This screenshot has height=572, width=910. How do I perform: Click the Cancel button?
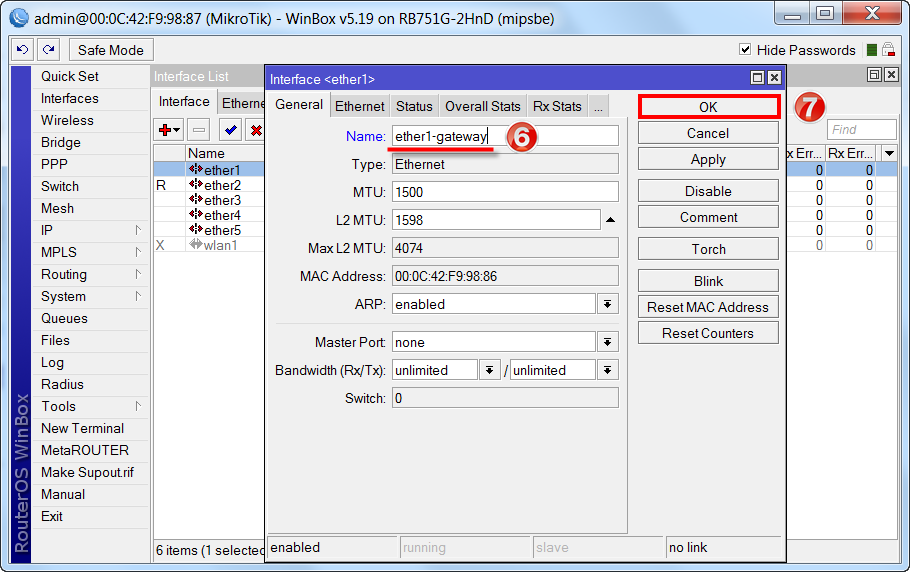pos(708,133)
